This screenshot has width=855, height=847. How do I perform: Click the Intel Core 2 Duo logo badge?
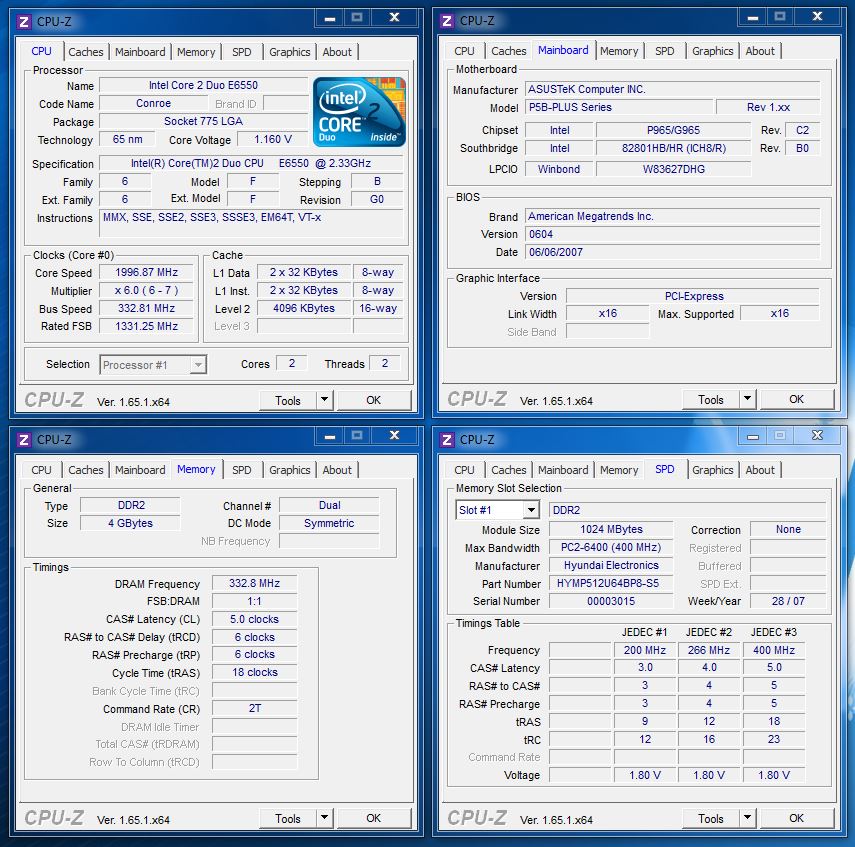(359, 112)
